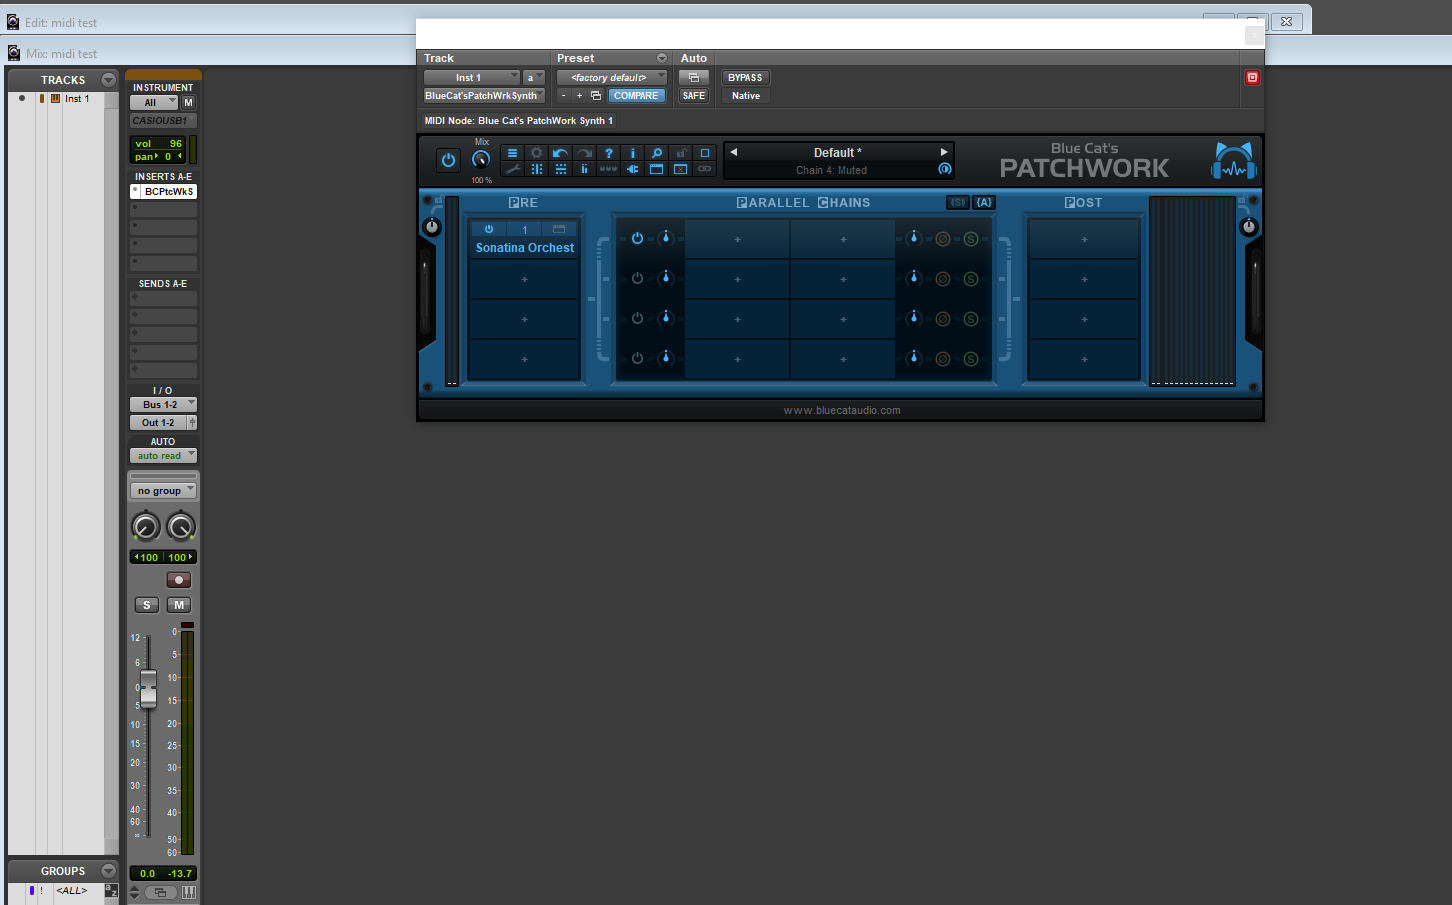Open the Preset section menu arrow
Viewport: 1452px width, 905px height.
[662, 58]
